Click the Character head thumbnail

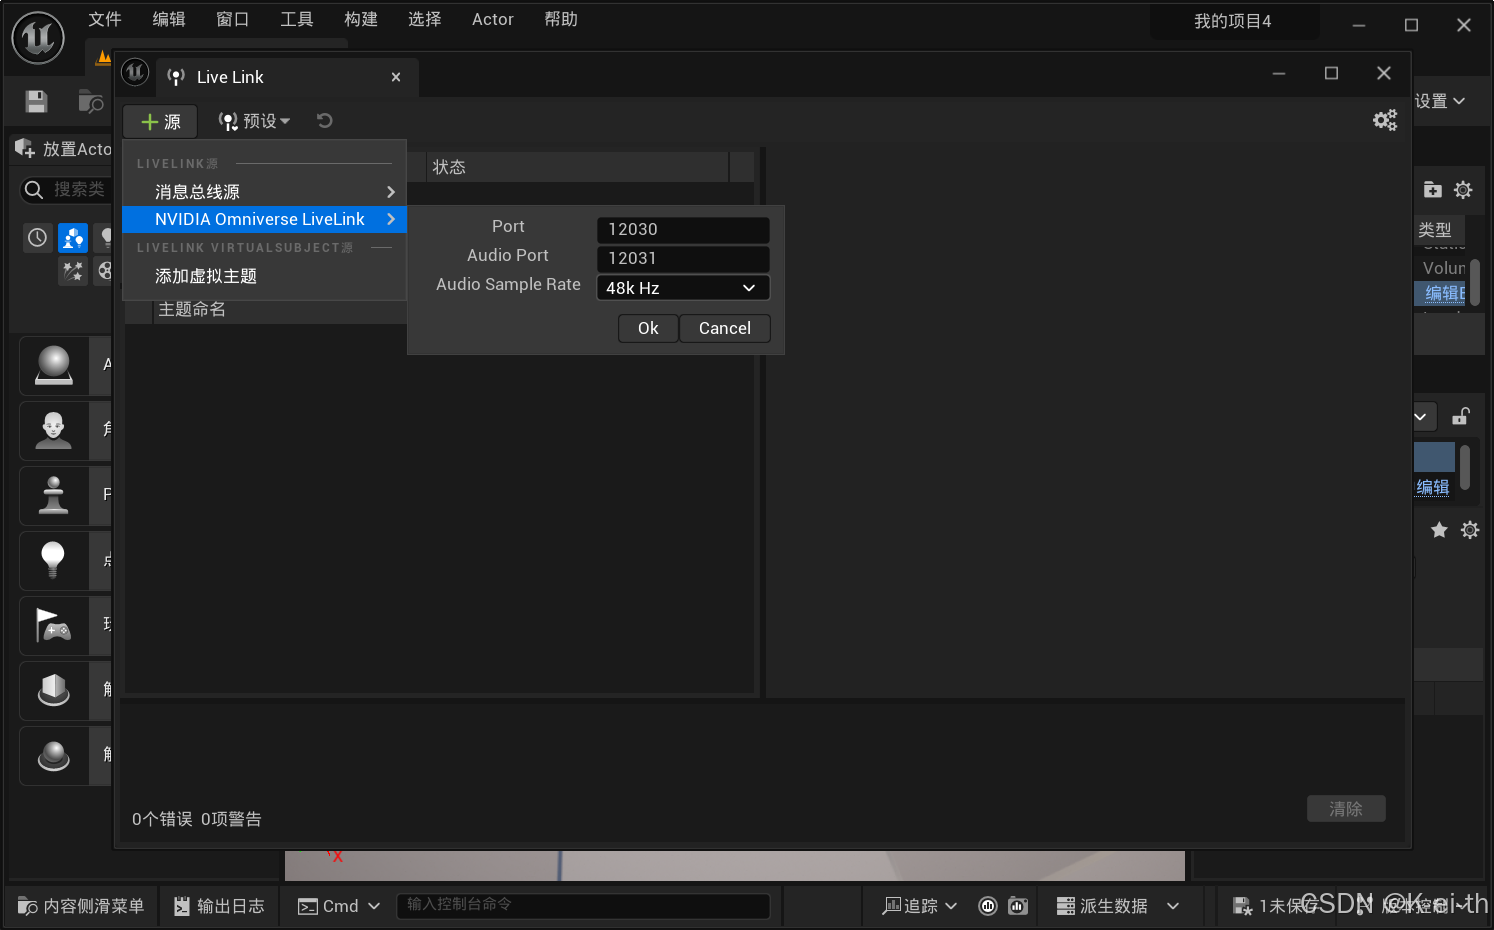[x=54, y=430]
